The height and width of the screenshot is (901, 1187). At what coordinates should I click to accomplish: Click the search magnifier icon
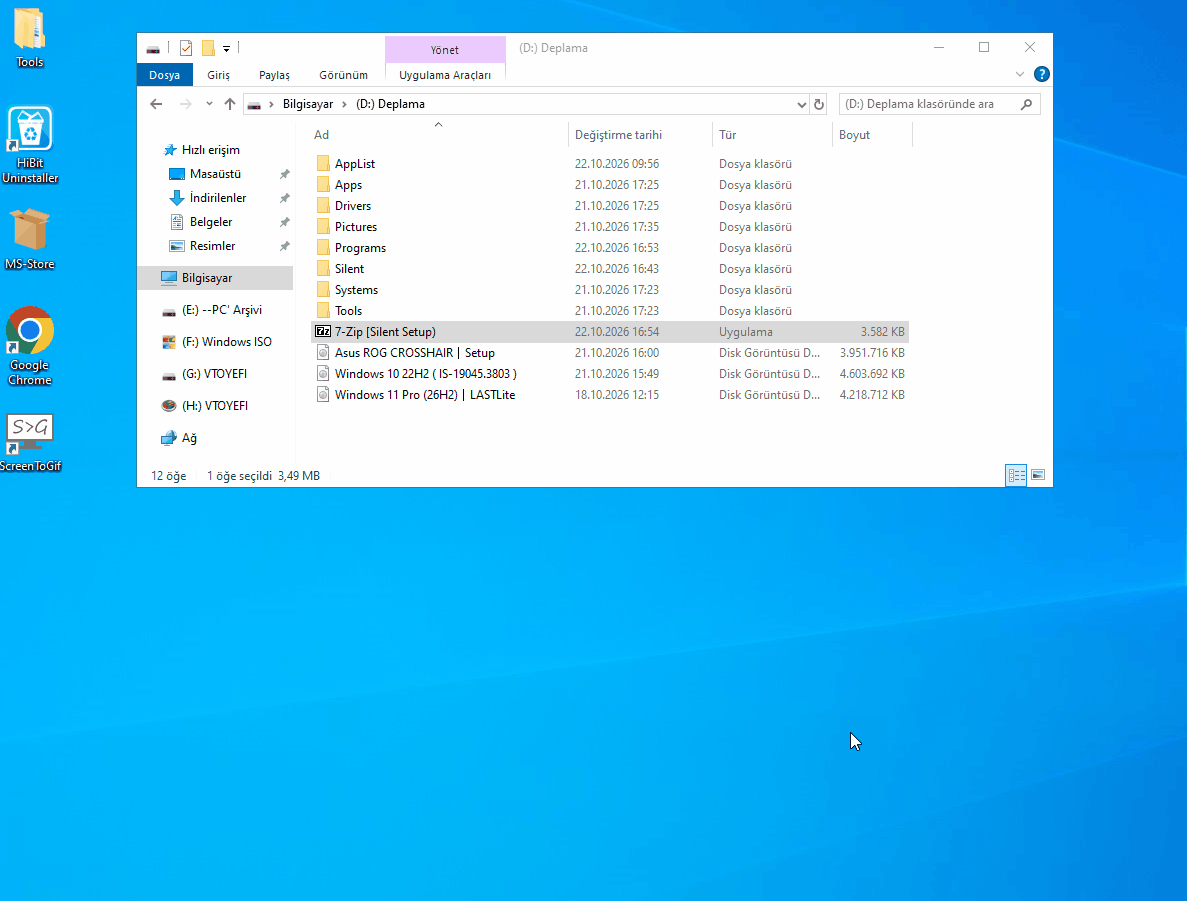[x=1027, y=104]
